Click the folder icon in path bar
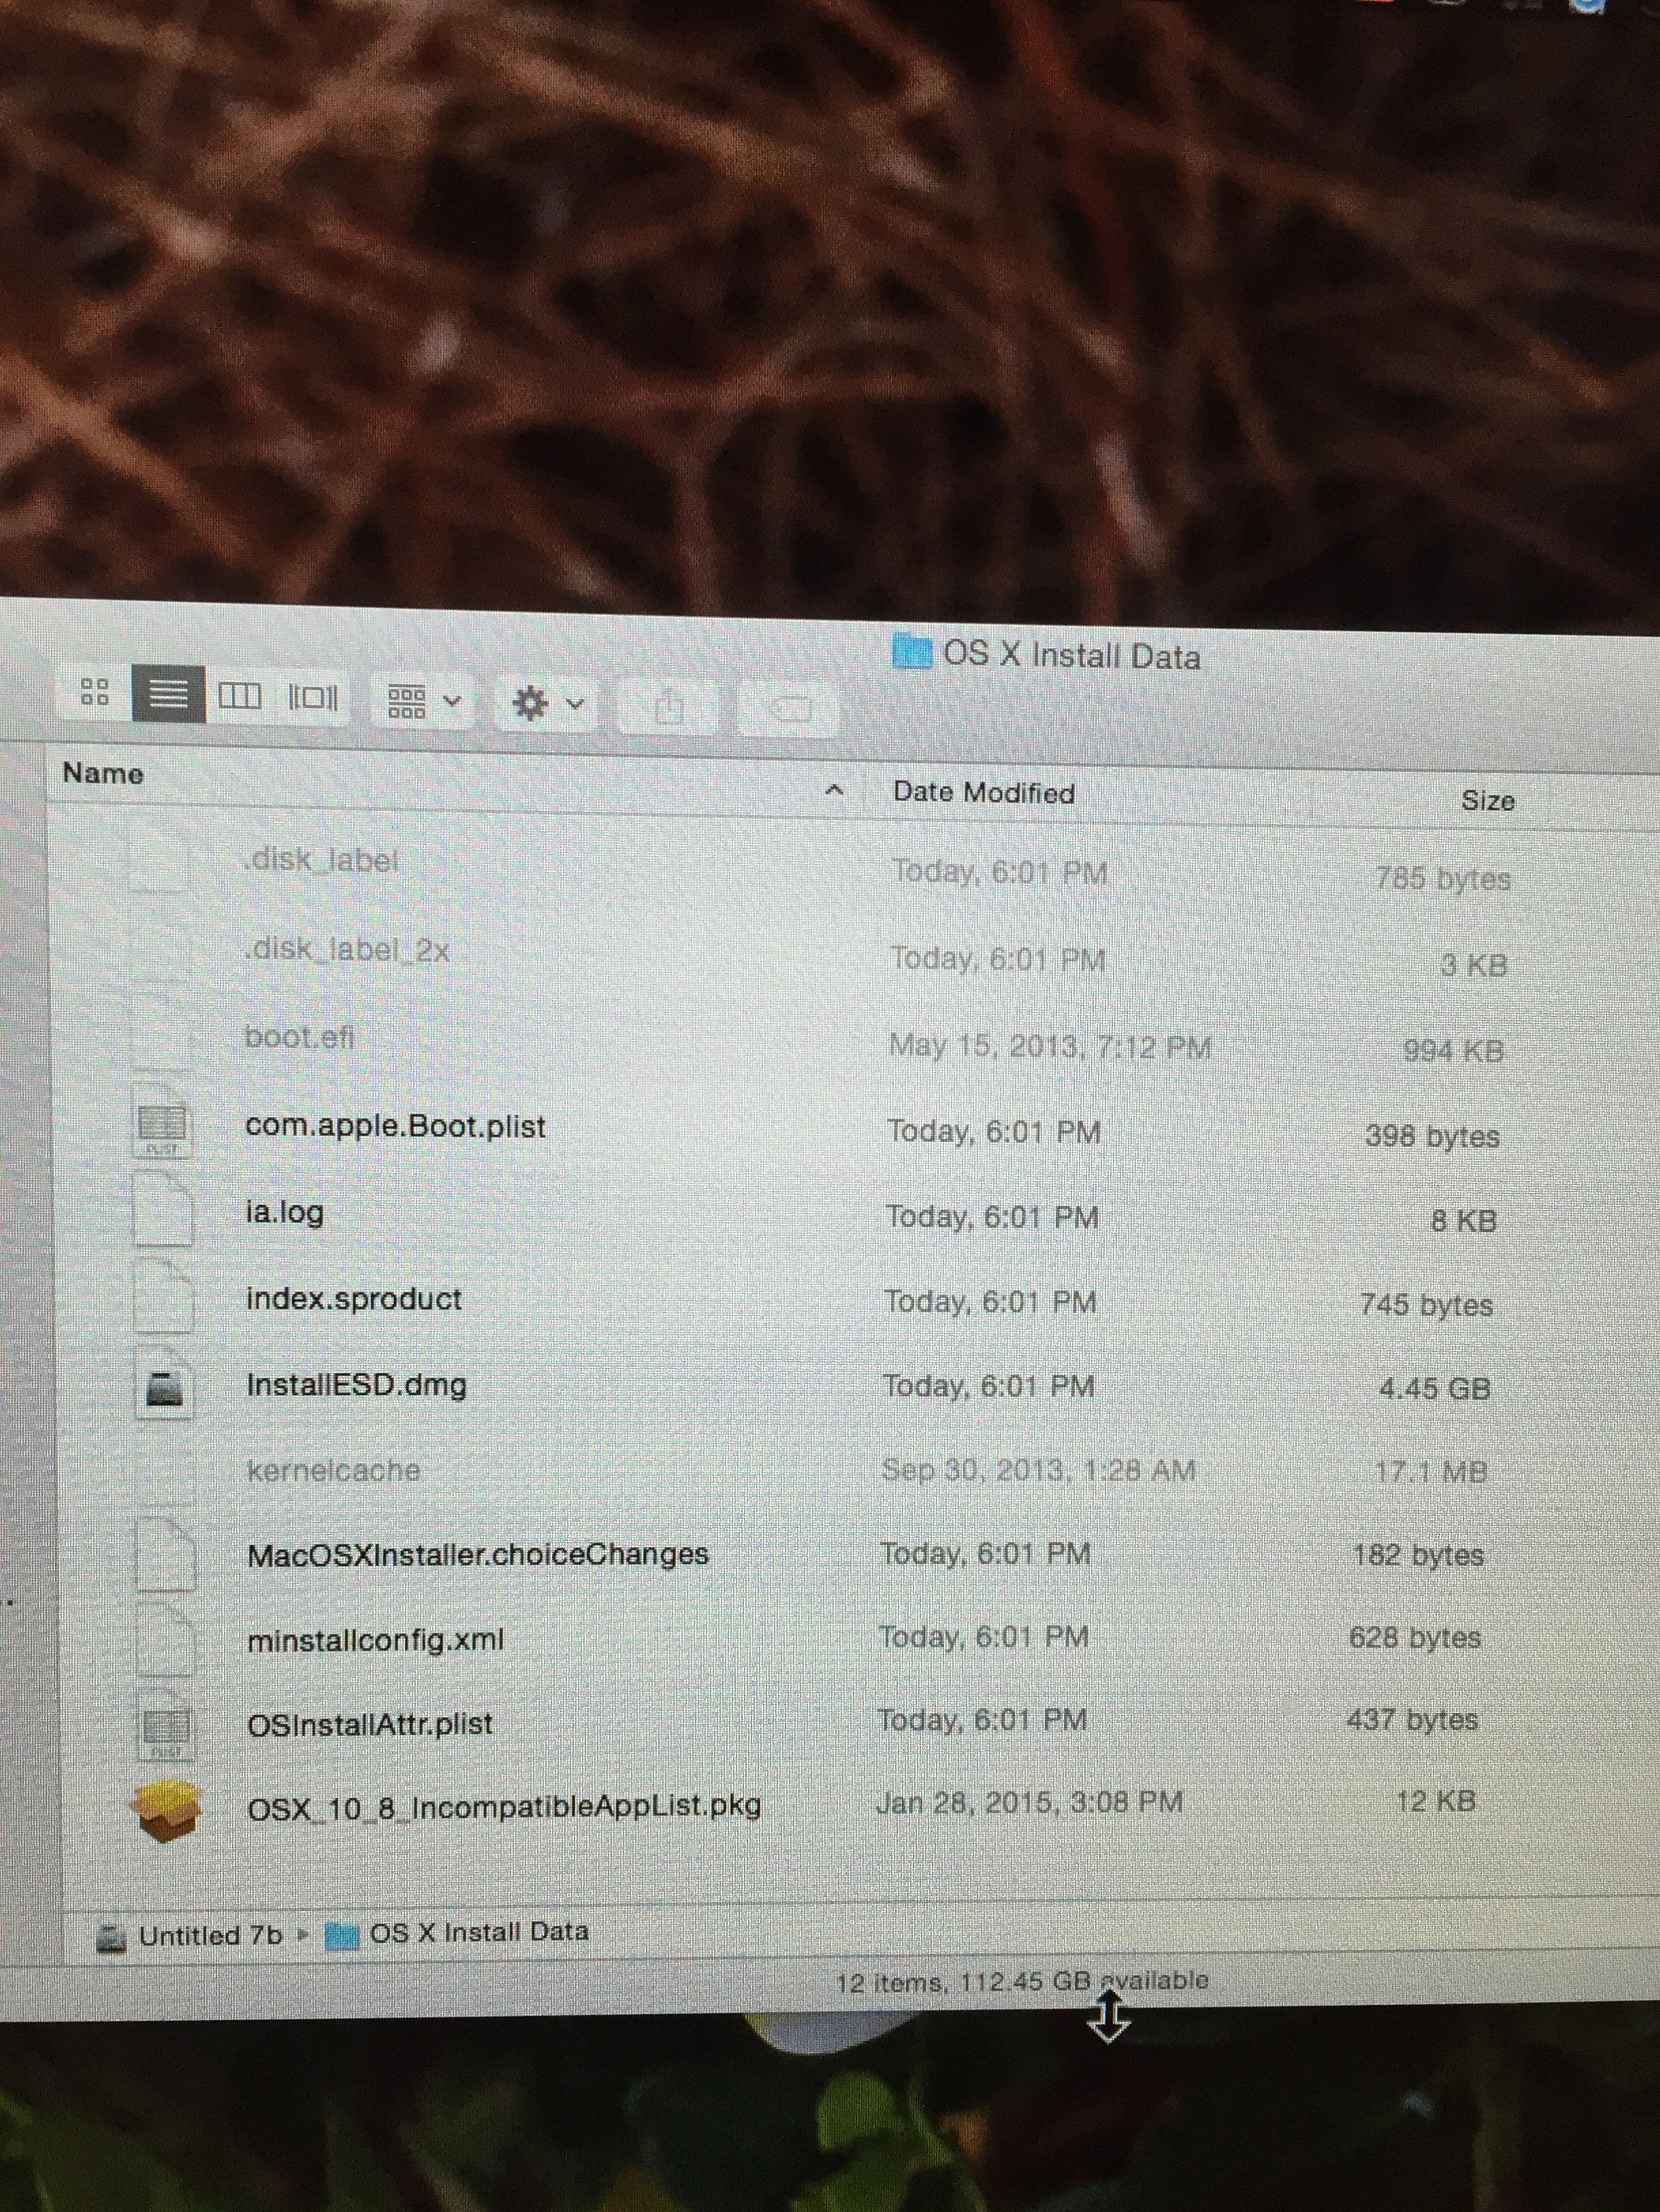 [342, 1936]
